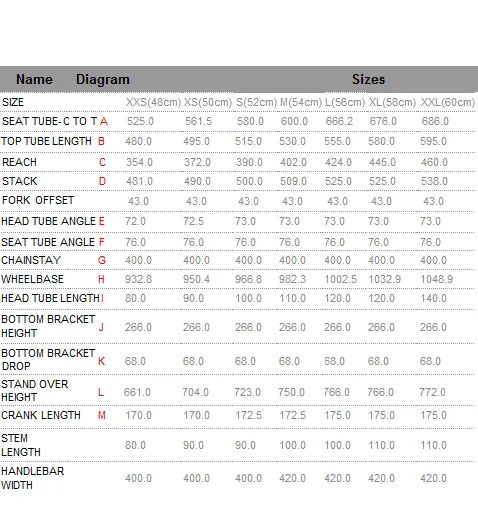The width and height of the screenshot is (478, 520).
Task: Click the 72.5 head tube angle value
Action: (x=194, y=221)
